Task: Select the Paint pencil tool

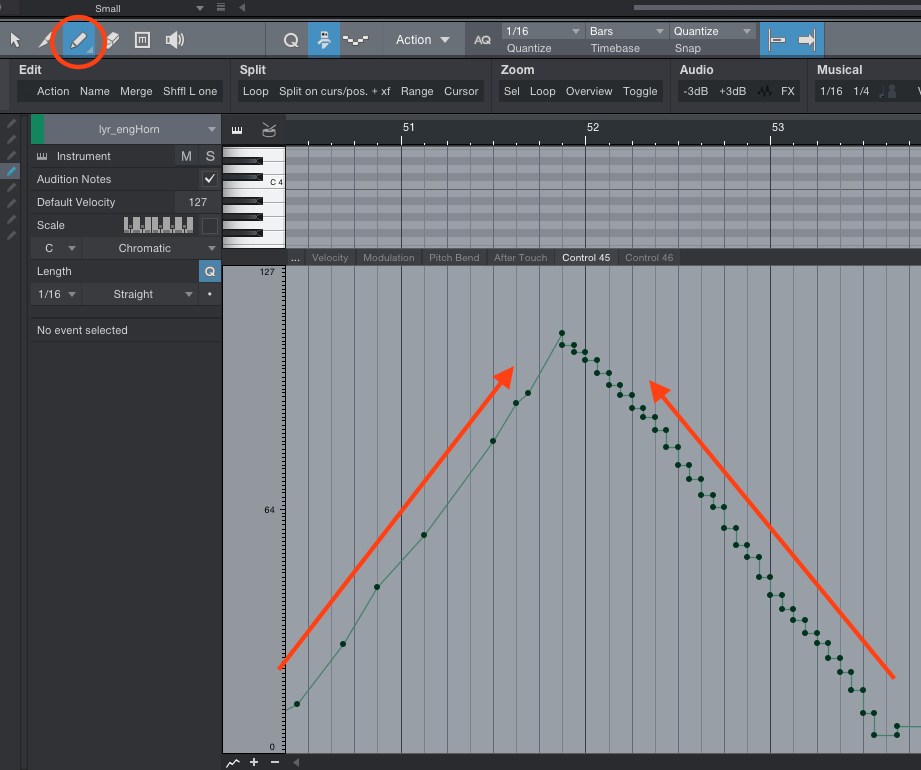Action: pos(78,40)
